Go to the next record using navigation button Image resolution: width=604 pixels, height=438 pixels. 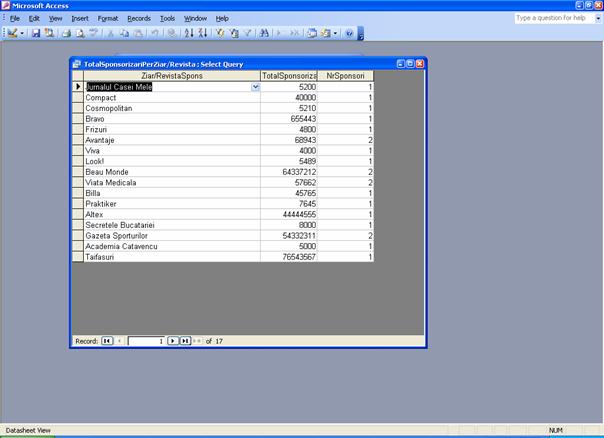[172, 341]
